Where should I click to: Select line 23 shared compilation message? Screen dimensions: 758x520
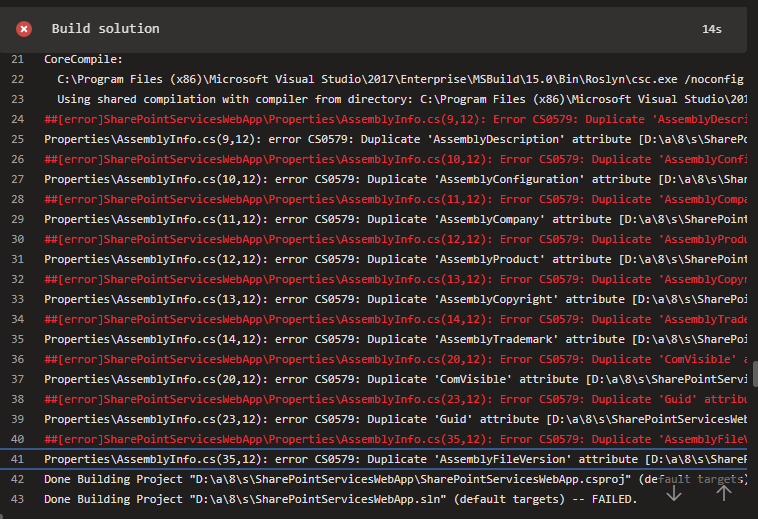pos(373,99)
